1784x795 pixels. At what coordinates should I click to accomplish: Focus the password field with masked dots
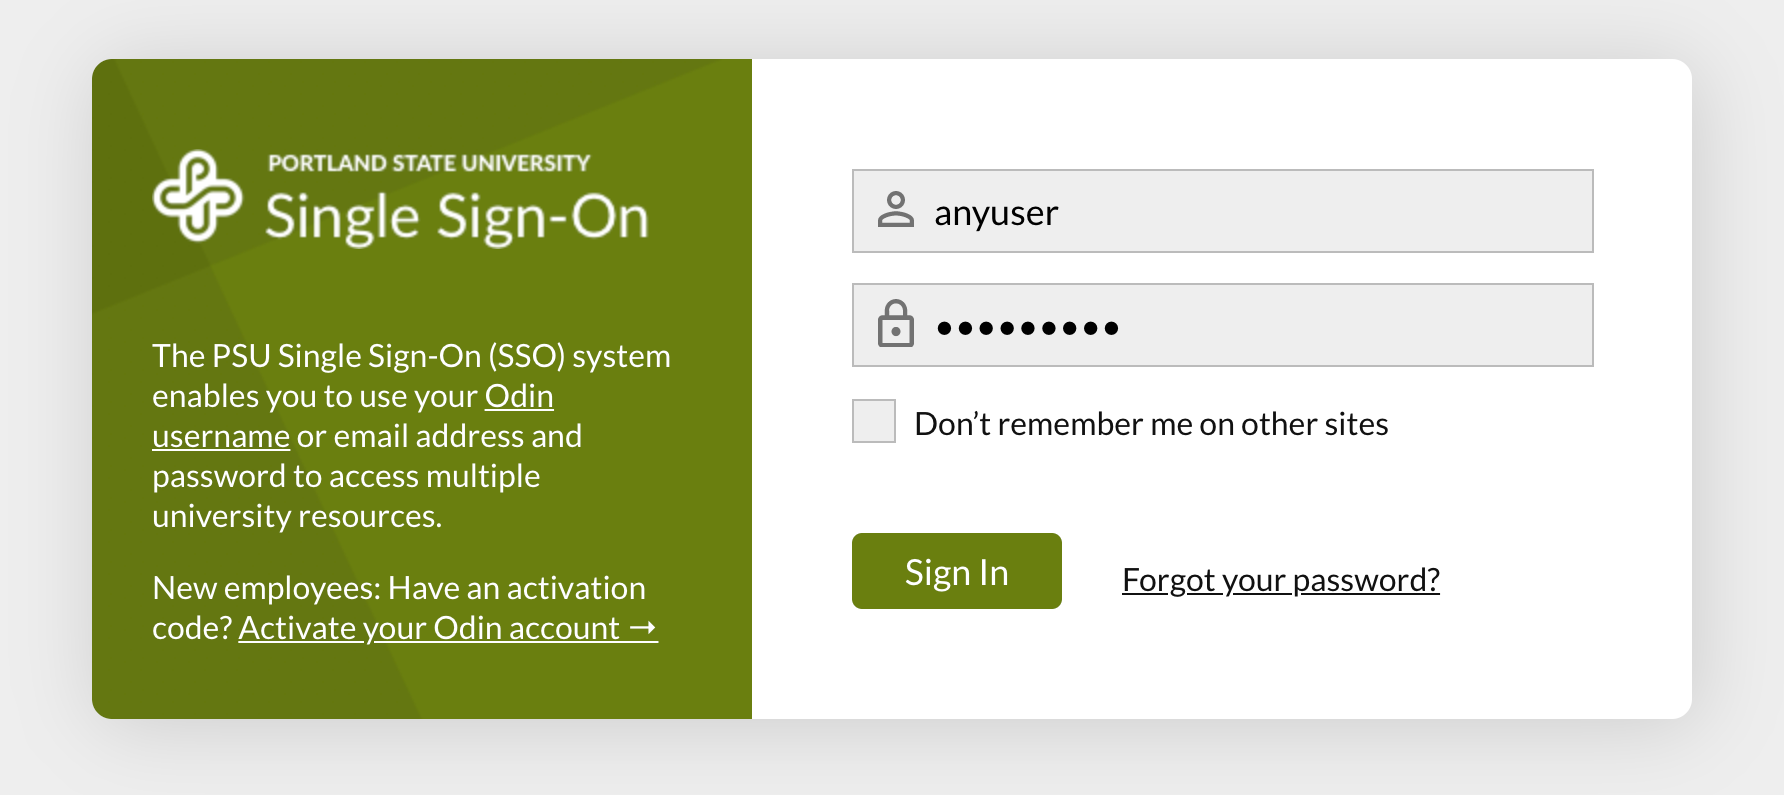(1222, 325)
